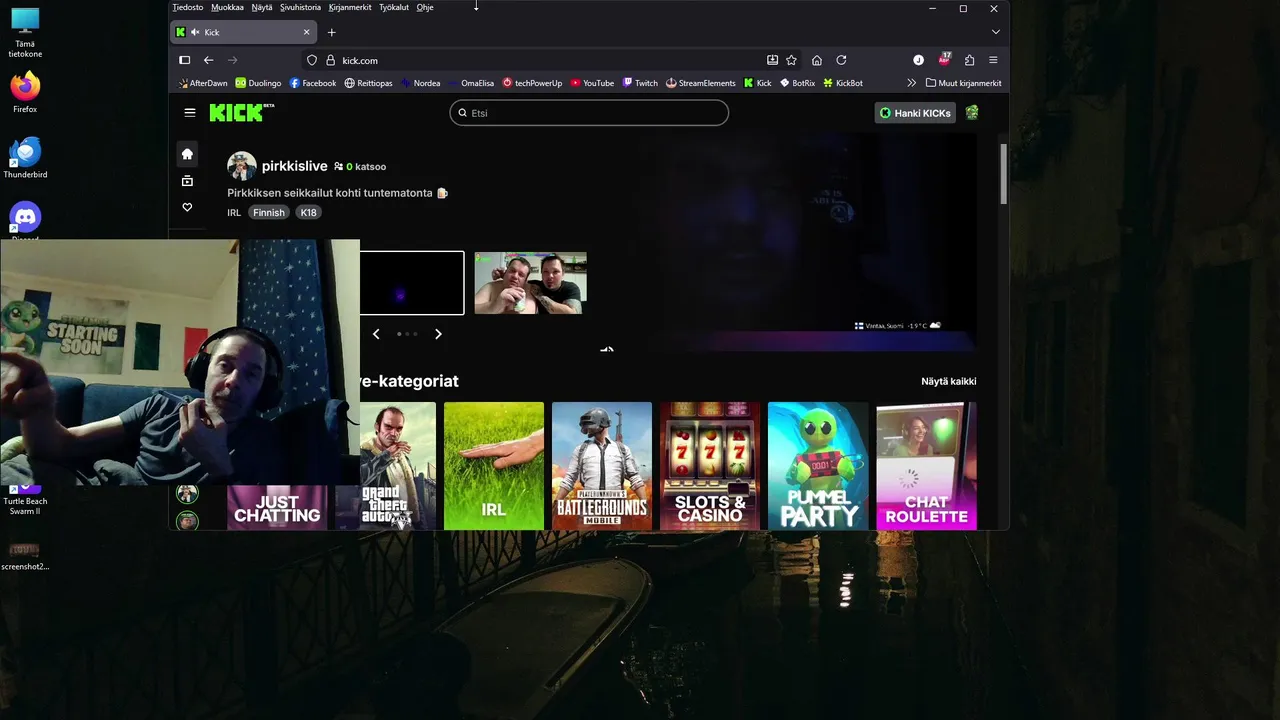Open the Reittiopas bookmark
Screen dimensions: 1280x720
pos(368,83)
